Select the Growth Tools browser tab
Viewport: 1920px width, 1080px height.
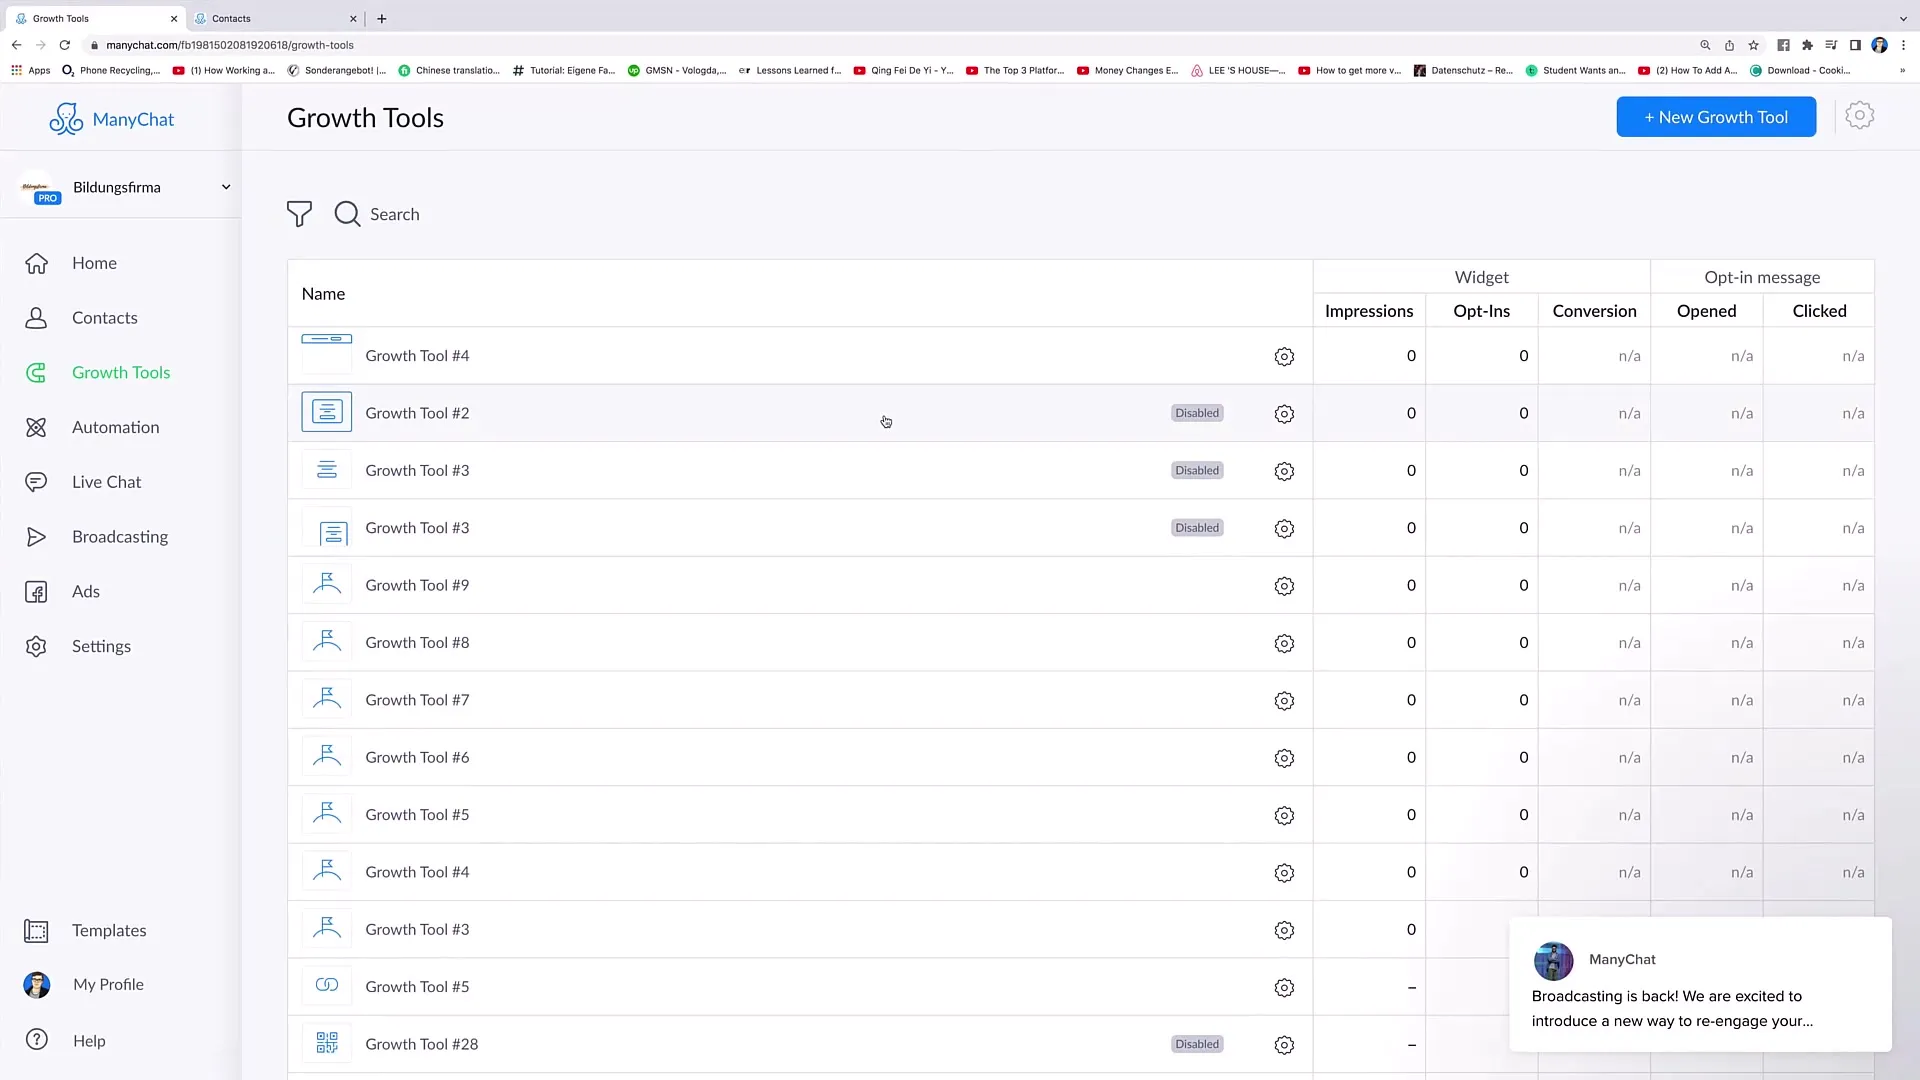pos(95,18)
